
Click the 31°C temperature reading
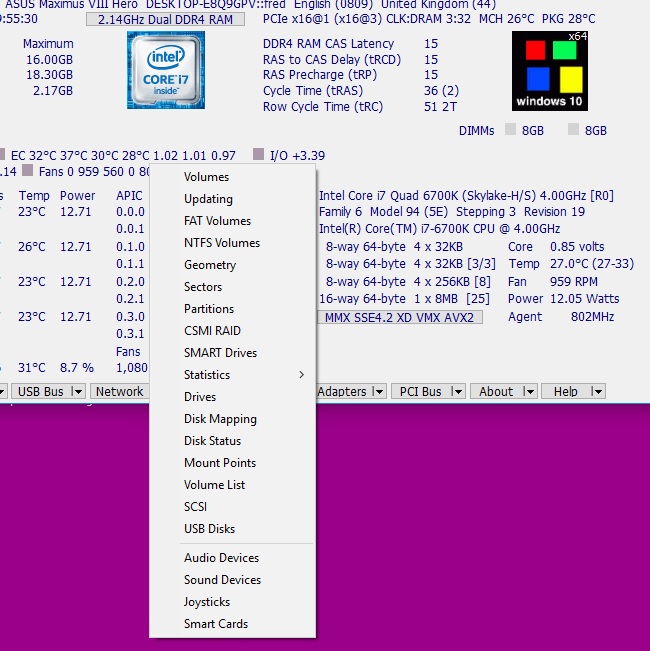(32, 368)
